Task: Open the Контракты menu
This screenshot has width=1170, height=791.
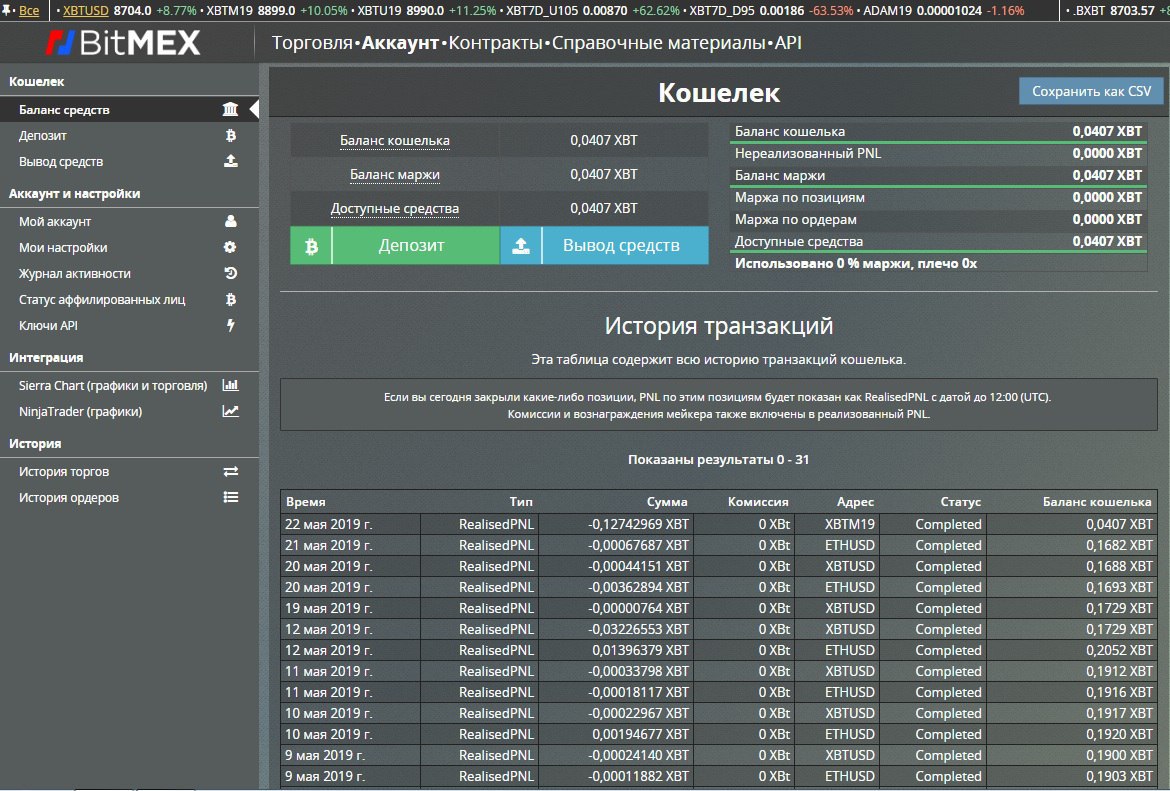Action: (x=495, y=43)
